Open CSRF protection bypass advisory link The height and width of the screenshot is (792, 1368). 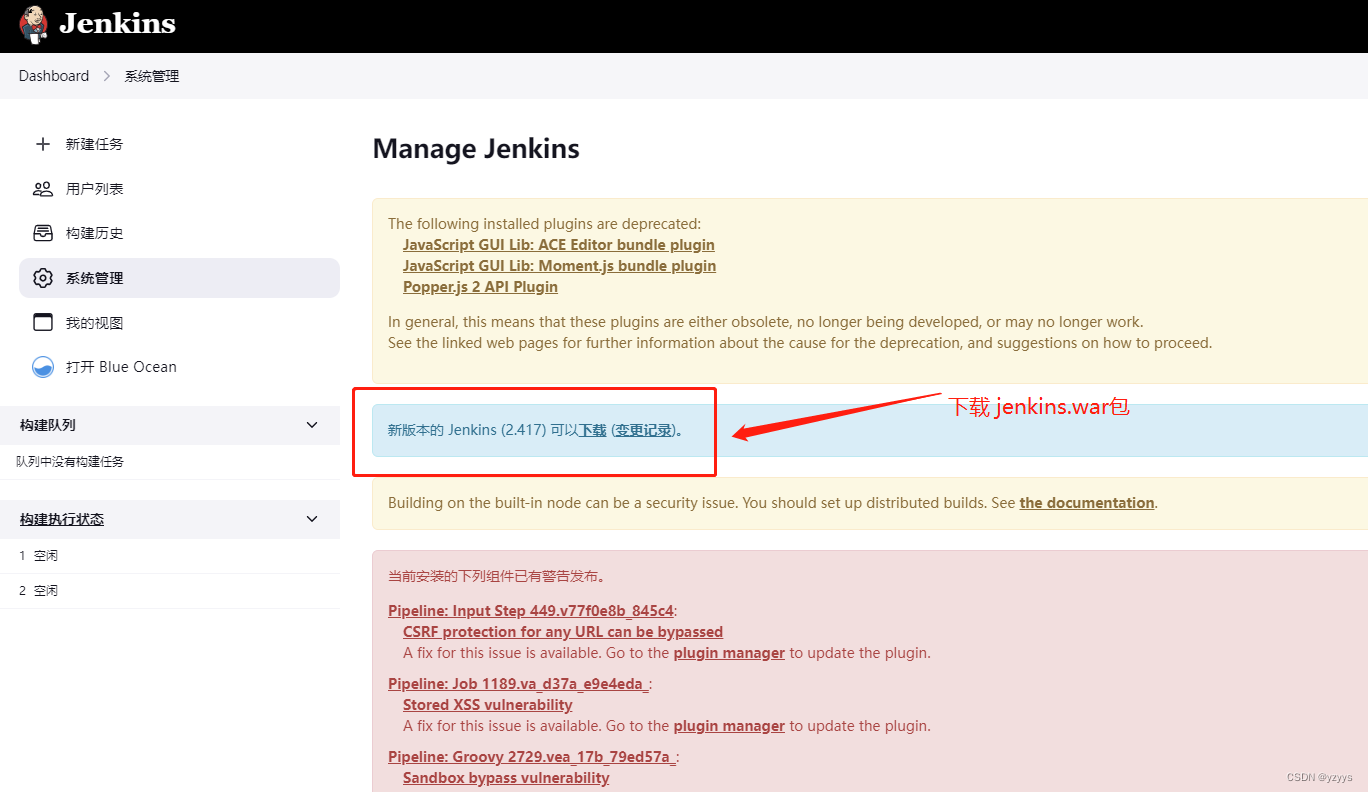(x=563, y=632)
